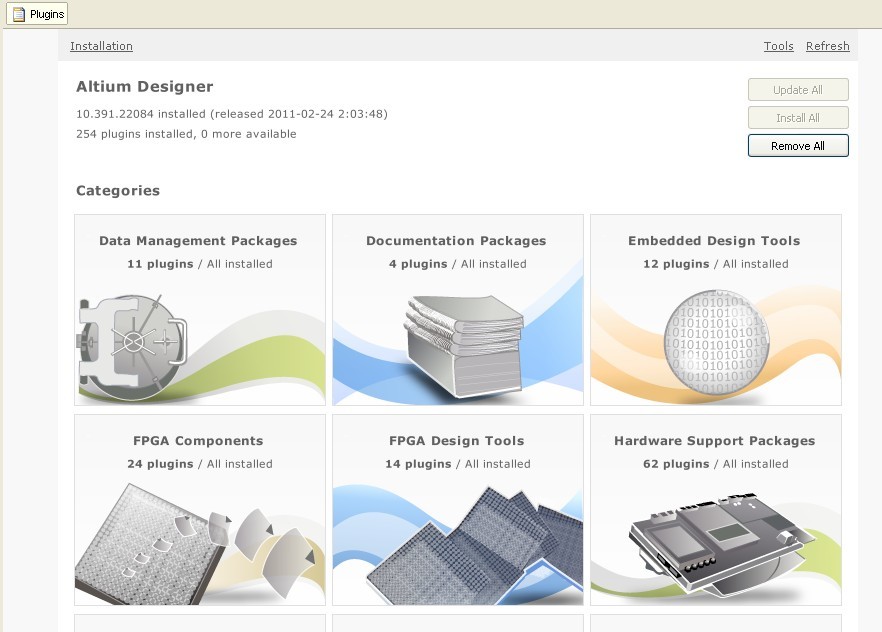Click the '11 plugins / All installed' text
Viewport: 882px width, 632px height.
[200, 264]
